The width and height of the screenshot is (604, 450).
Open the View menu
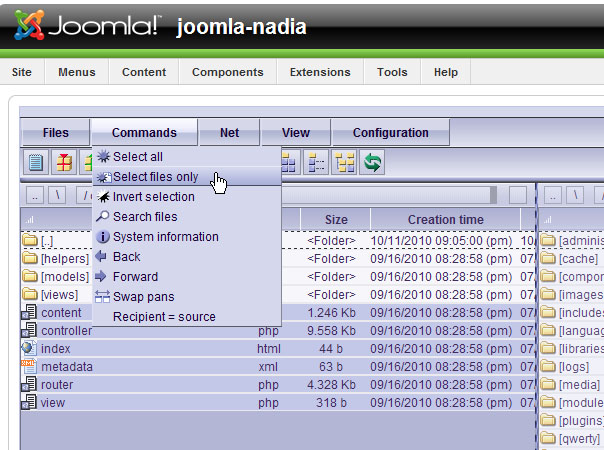(x=295, y=133)
